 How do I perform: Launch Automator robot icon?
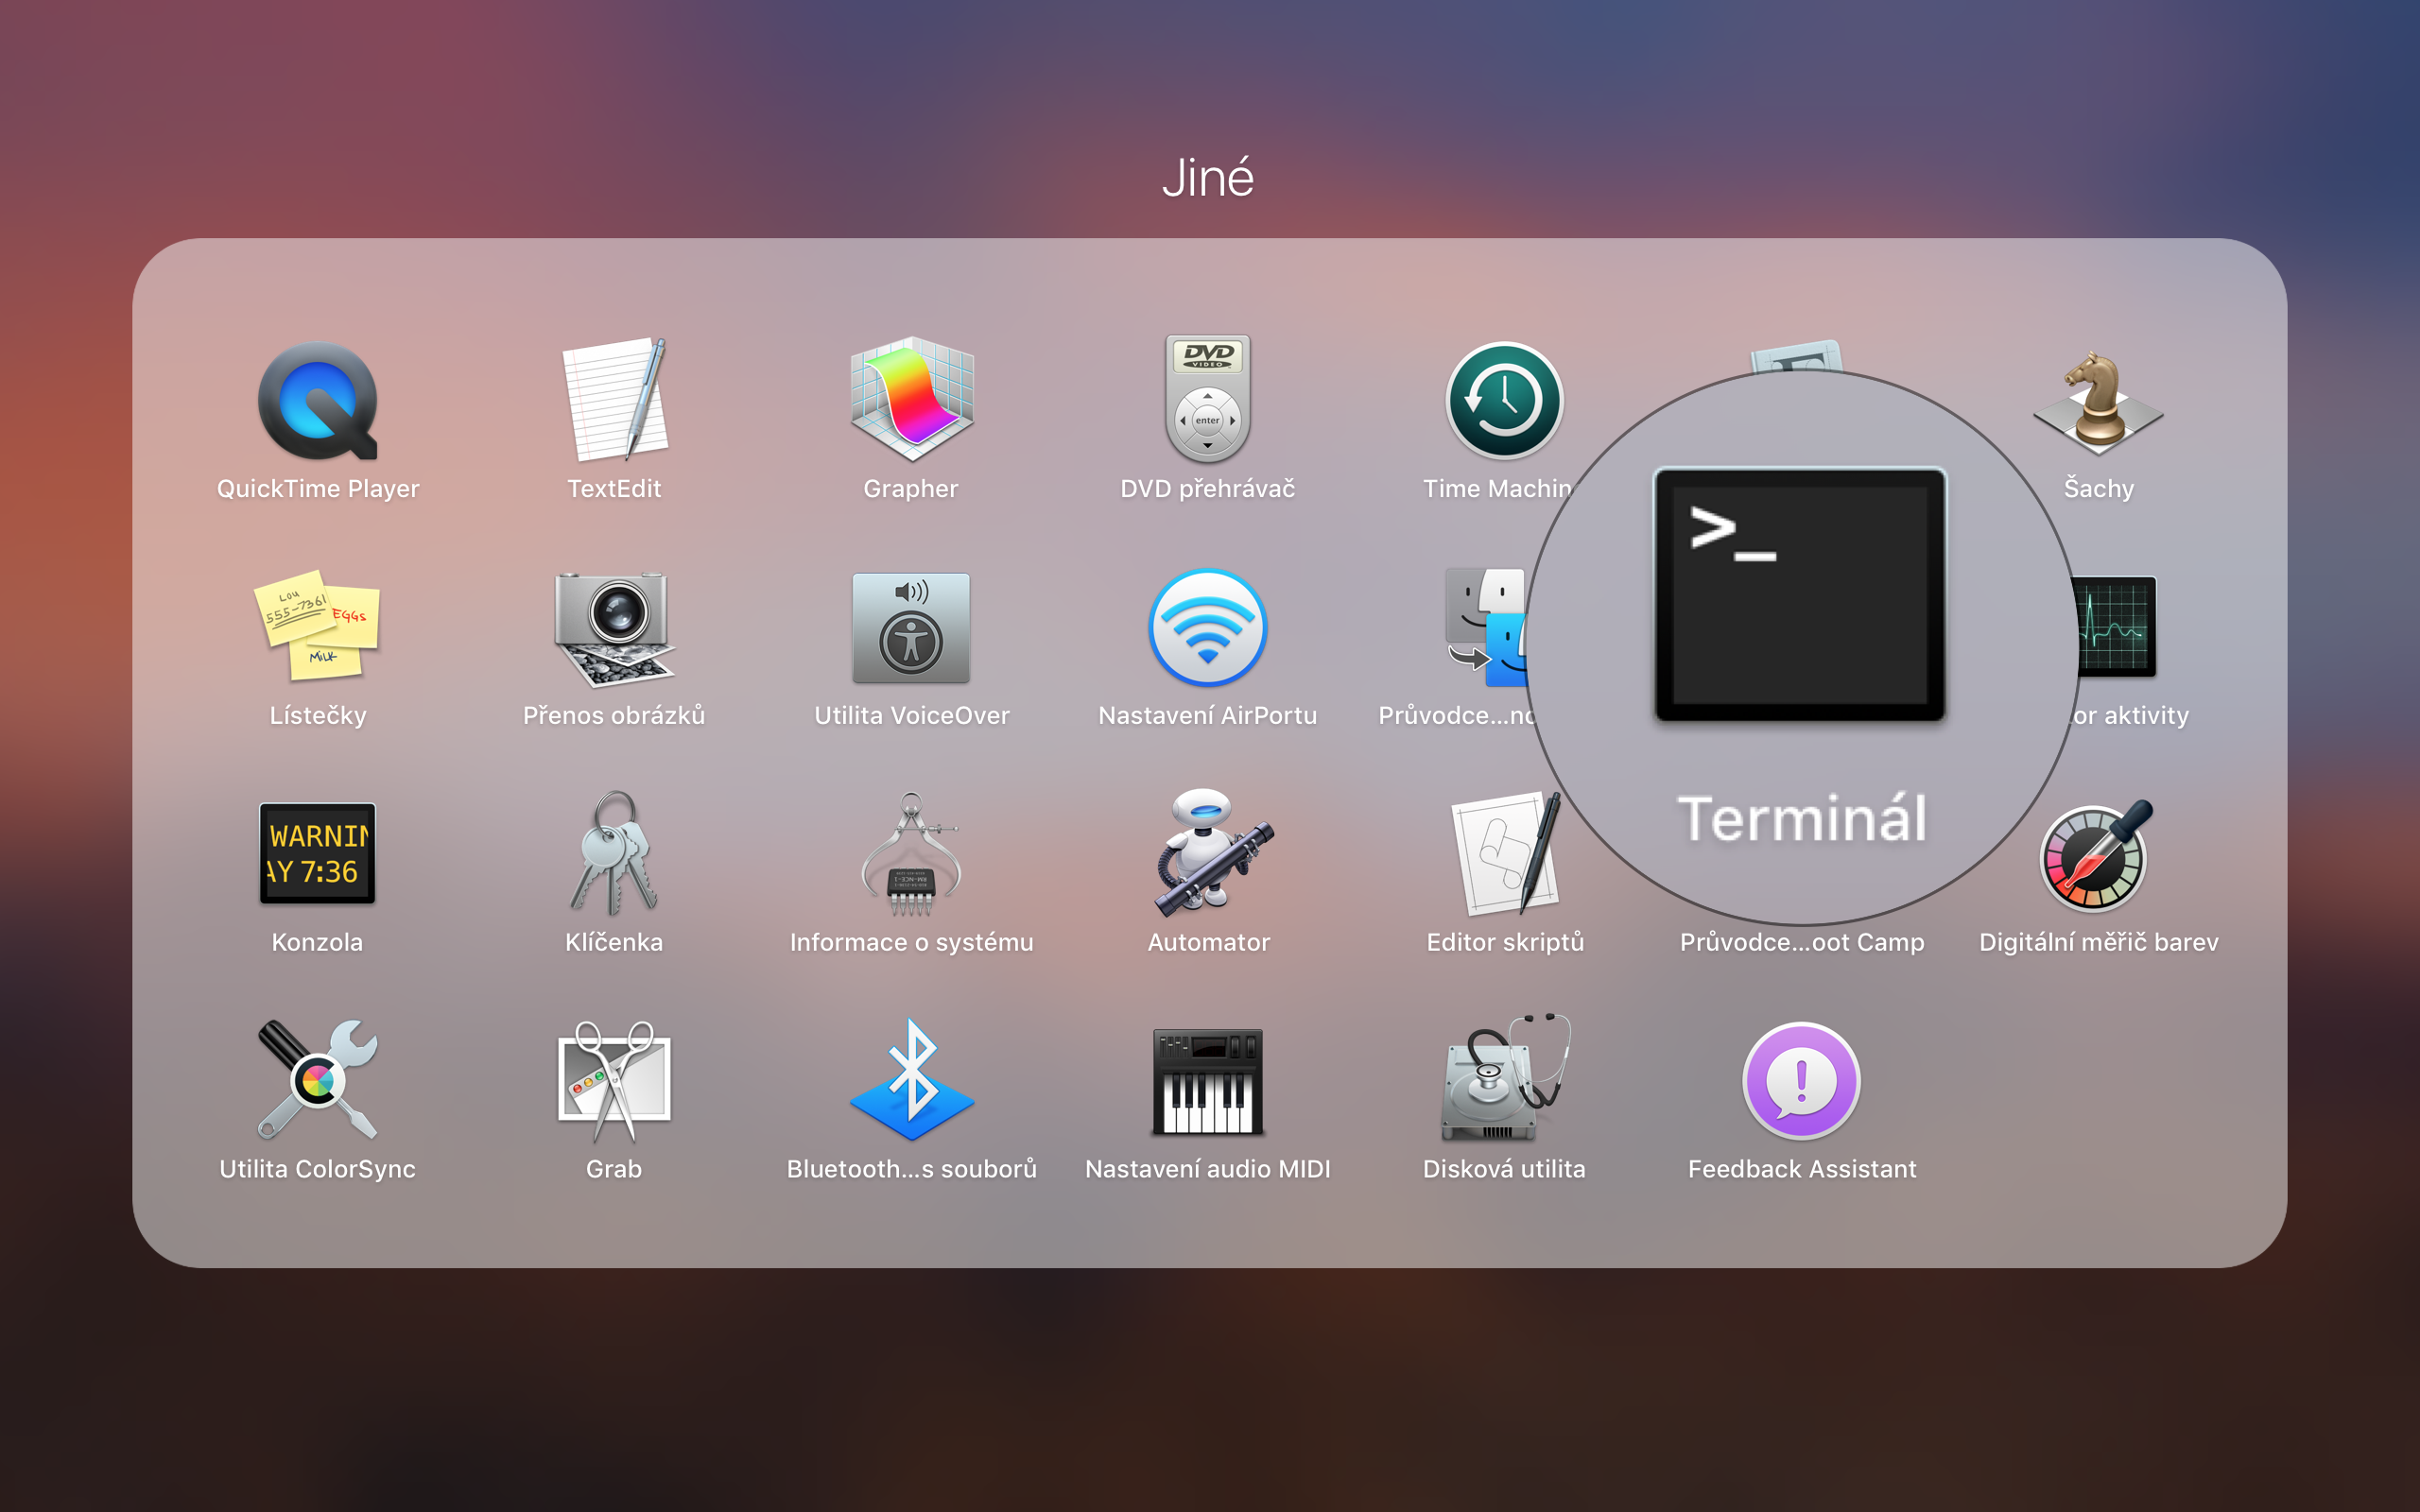tap(1207, 854)
